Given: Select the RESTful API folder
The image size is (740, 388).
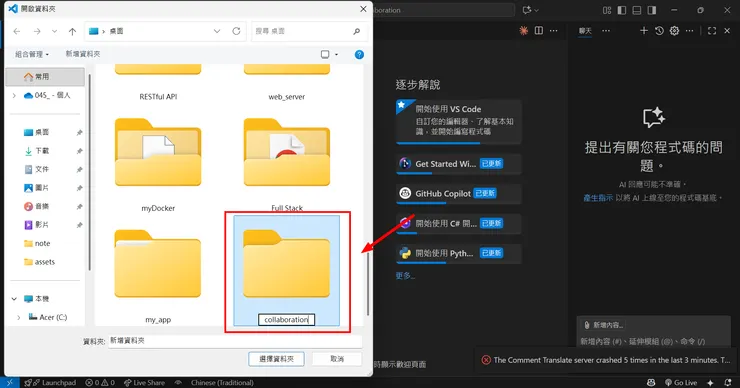Looking at the screenshot, I should (x=158, y=83).
